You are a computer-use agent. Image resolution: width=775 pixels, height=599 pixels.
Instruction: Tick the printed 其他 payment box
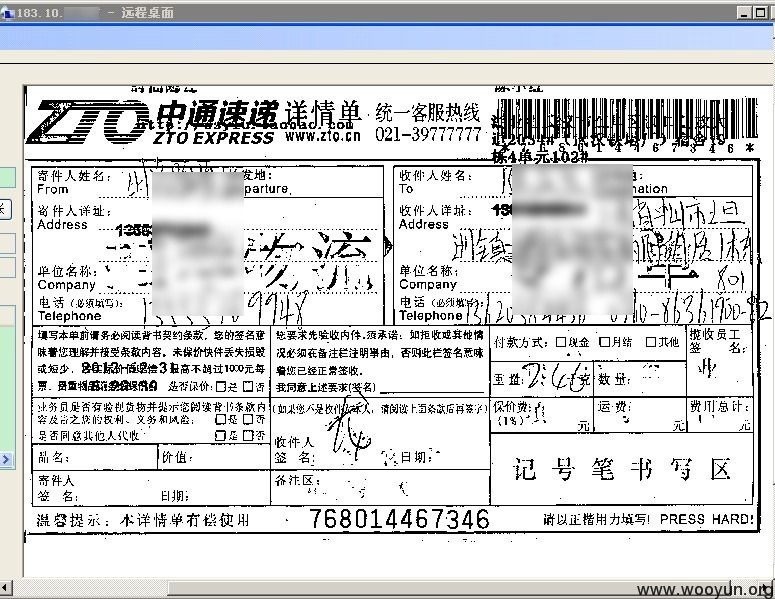(x=650, y=342)
